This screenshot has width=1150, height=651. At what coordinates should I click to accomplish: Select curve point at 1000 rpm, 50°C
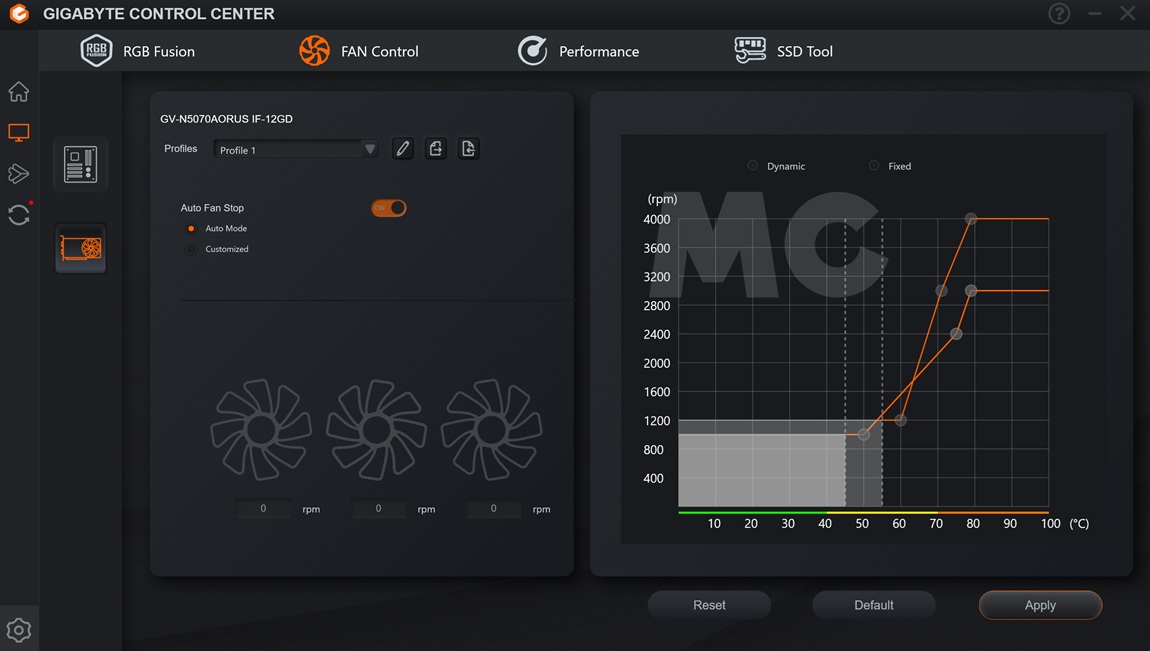pos(863,435)
